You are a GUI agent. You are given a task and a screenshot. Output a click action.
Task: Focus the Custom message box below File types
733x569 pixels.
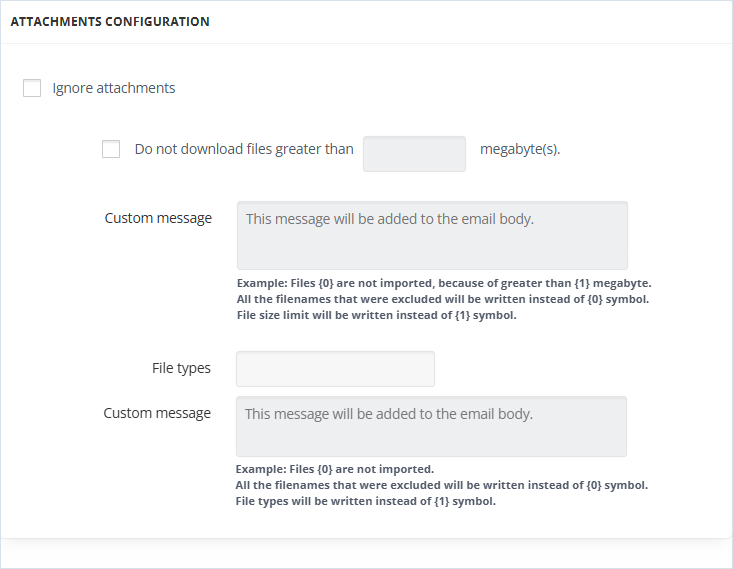431,426
